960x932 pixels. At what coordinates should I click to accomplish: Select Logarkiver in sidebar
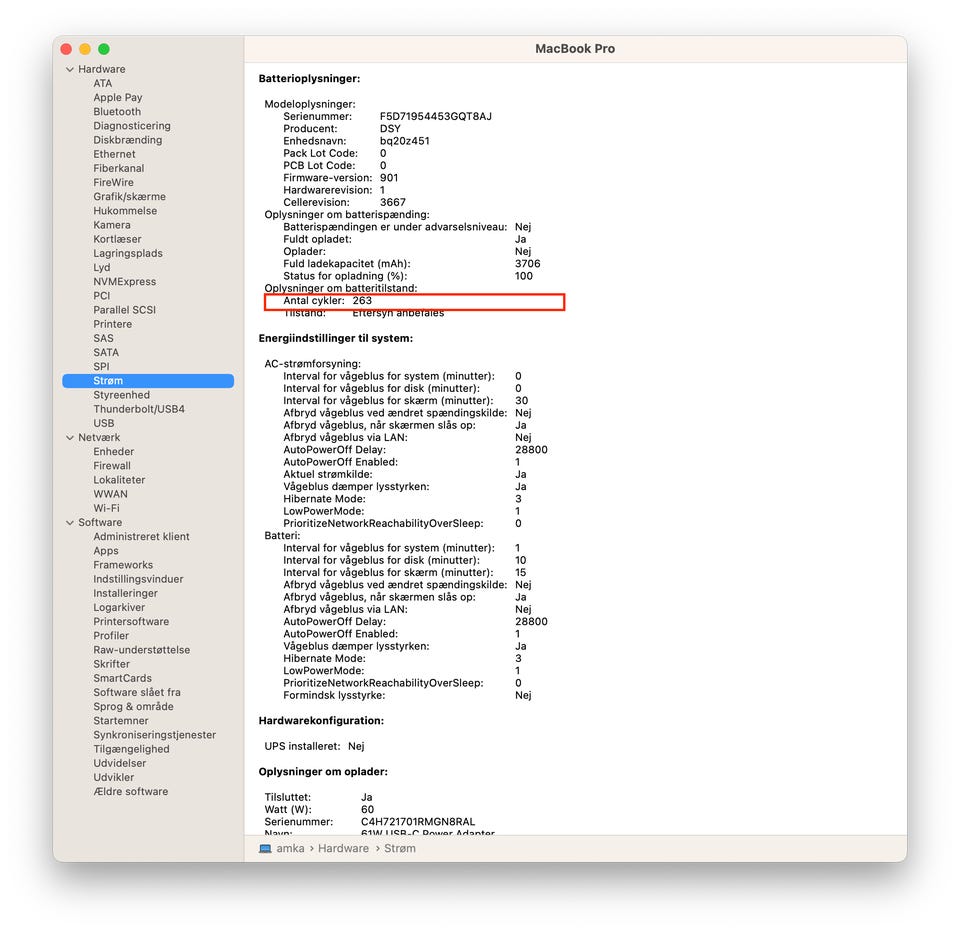point(119,607)
